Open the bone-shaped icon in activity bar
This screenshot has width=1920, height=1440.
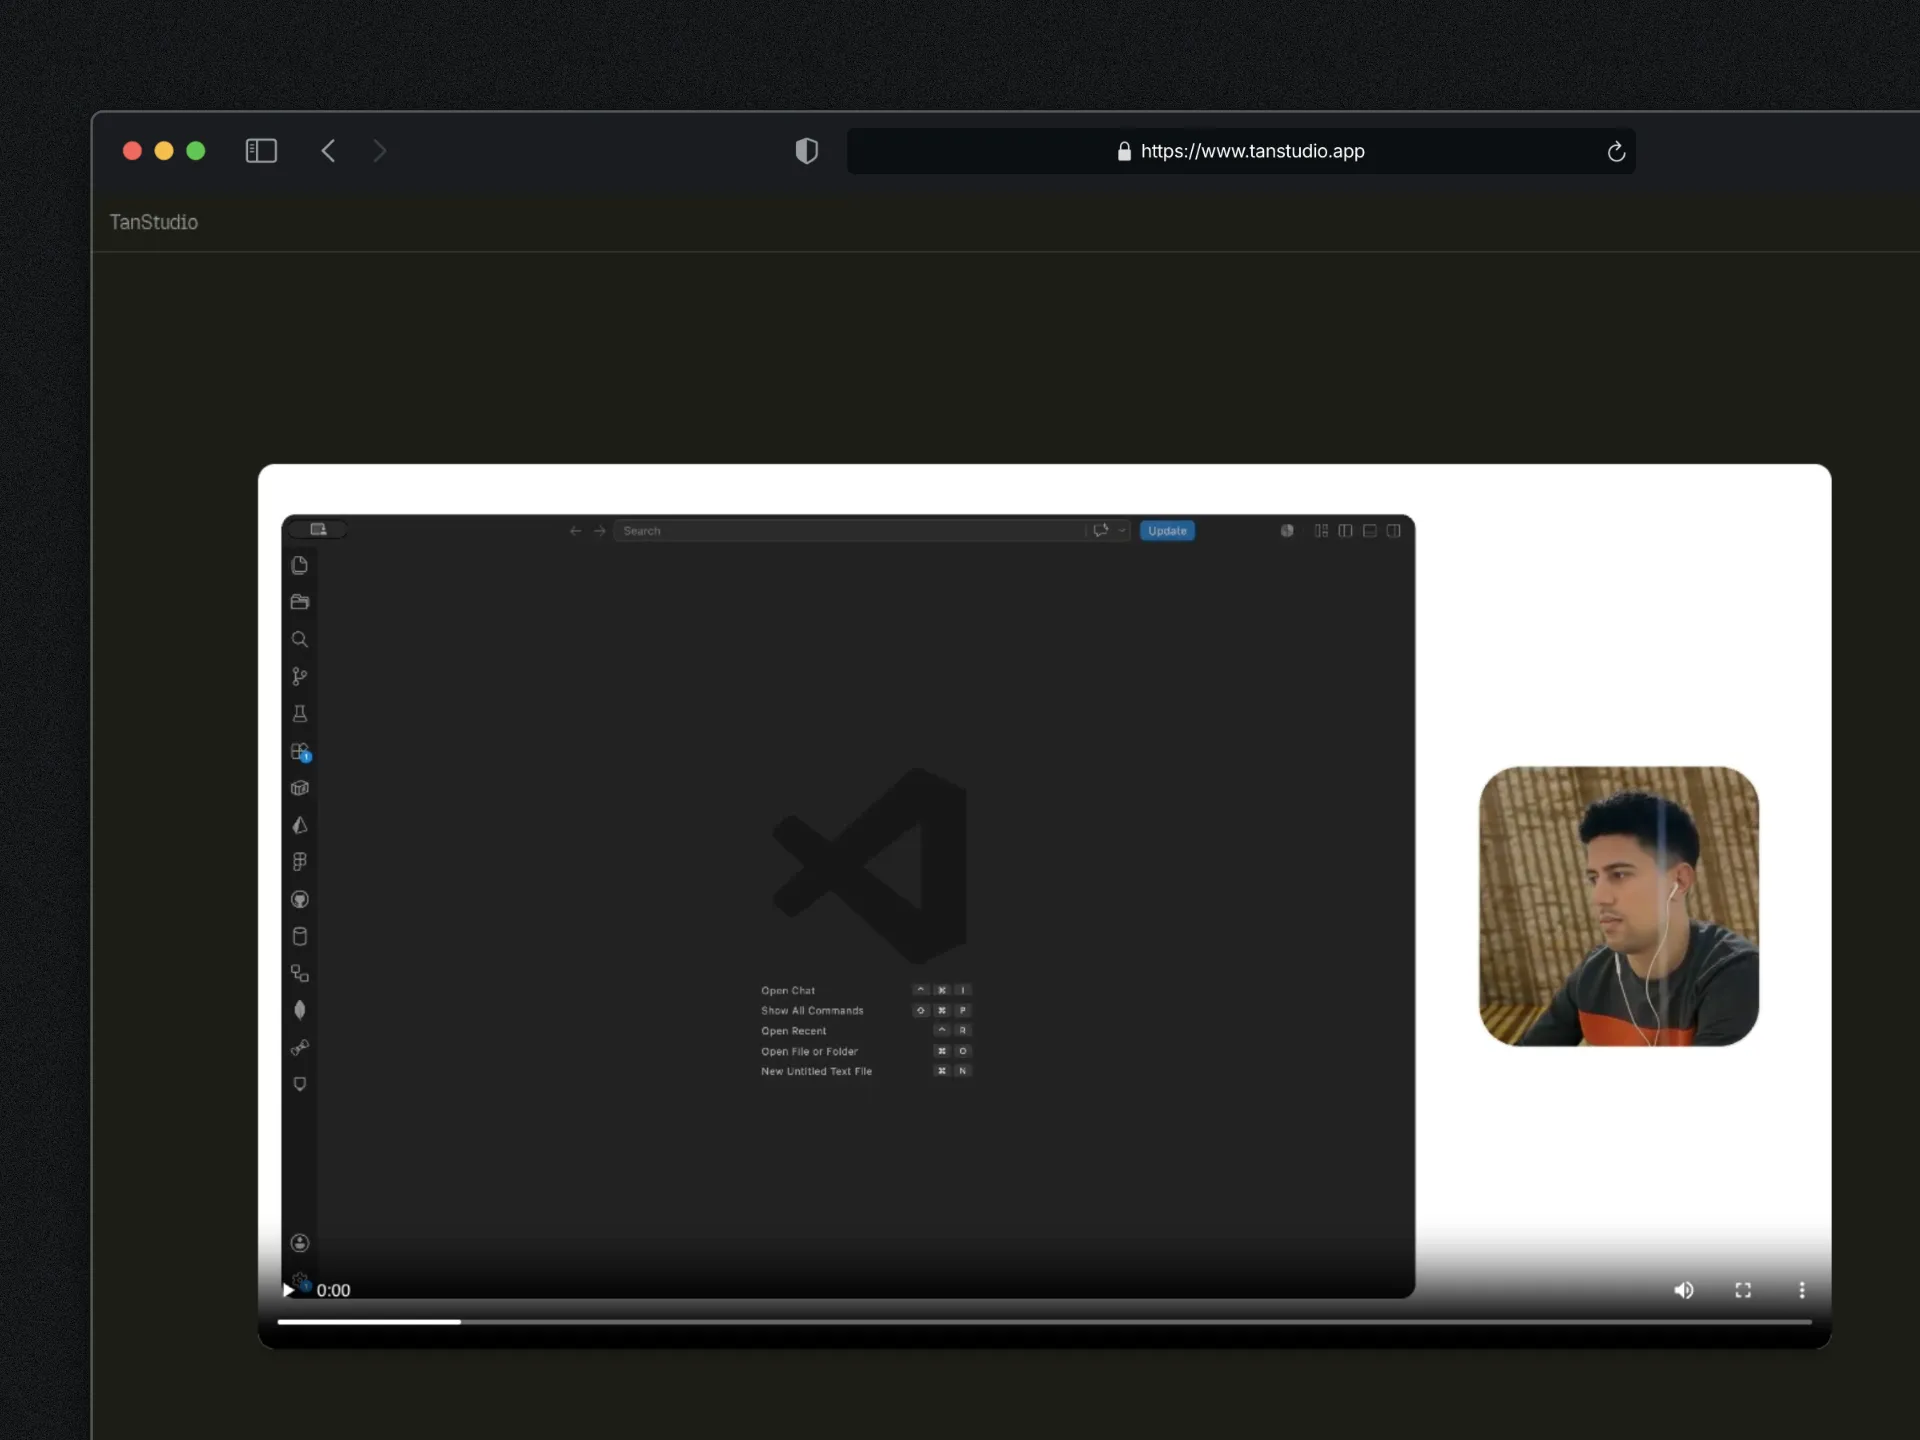[x=299, y=1047]
